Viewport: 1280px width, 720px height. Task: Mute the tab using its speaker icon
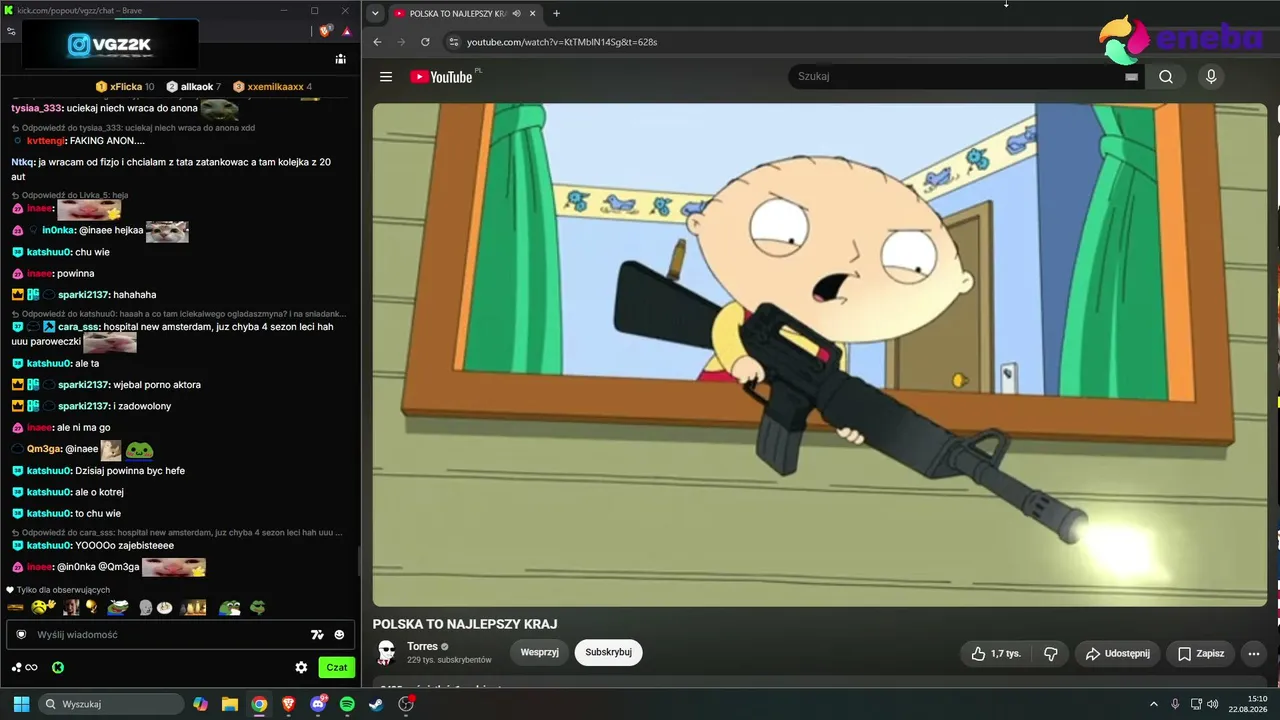[517, 14]
